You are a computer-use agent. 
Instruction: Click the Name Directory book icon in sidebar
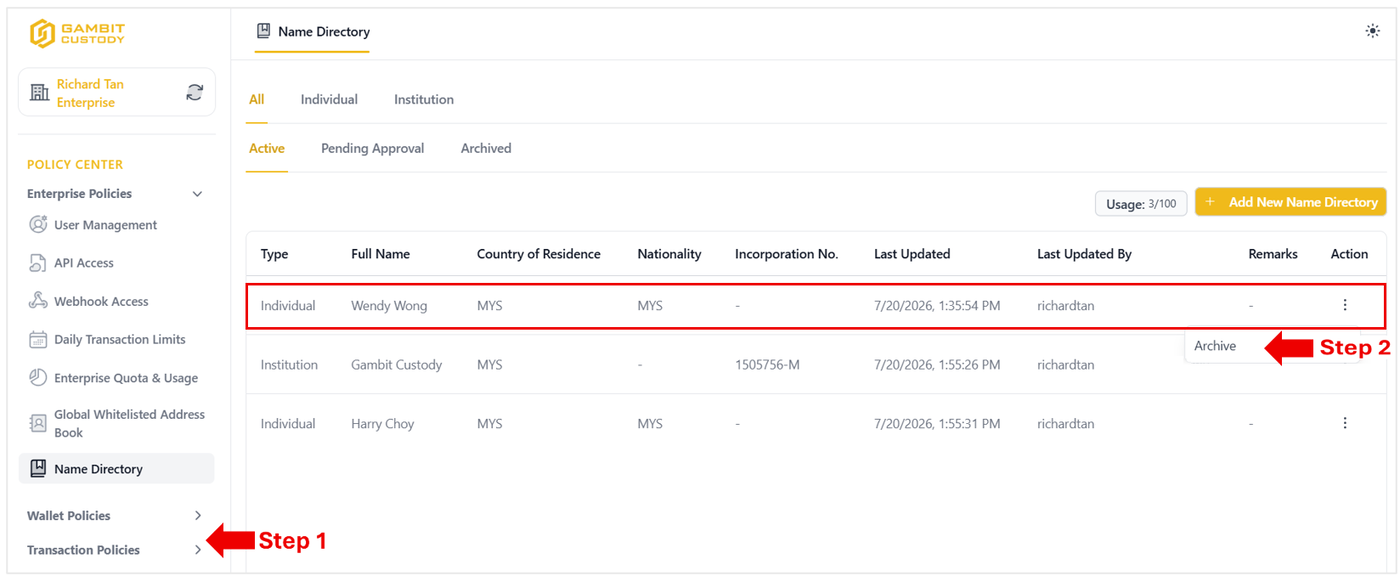(x=38, y=469)
